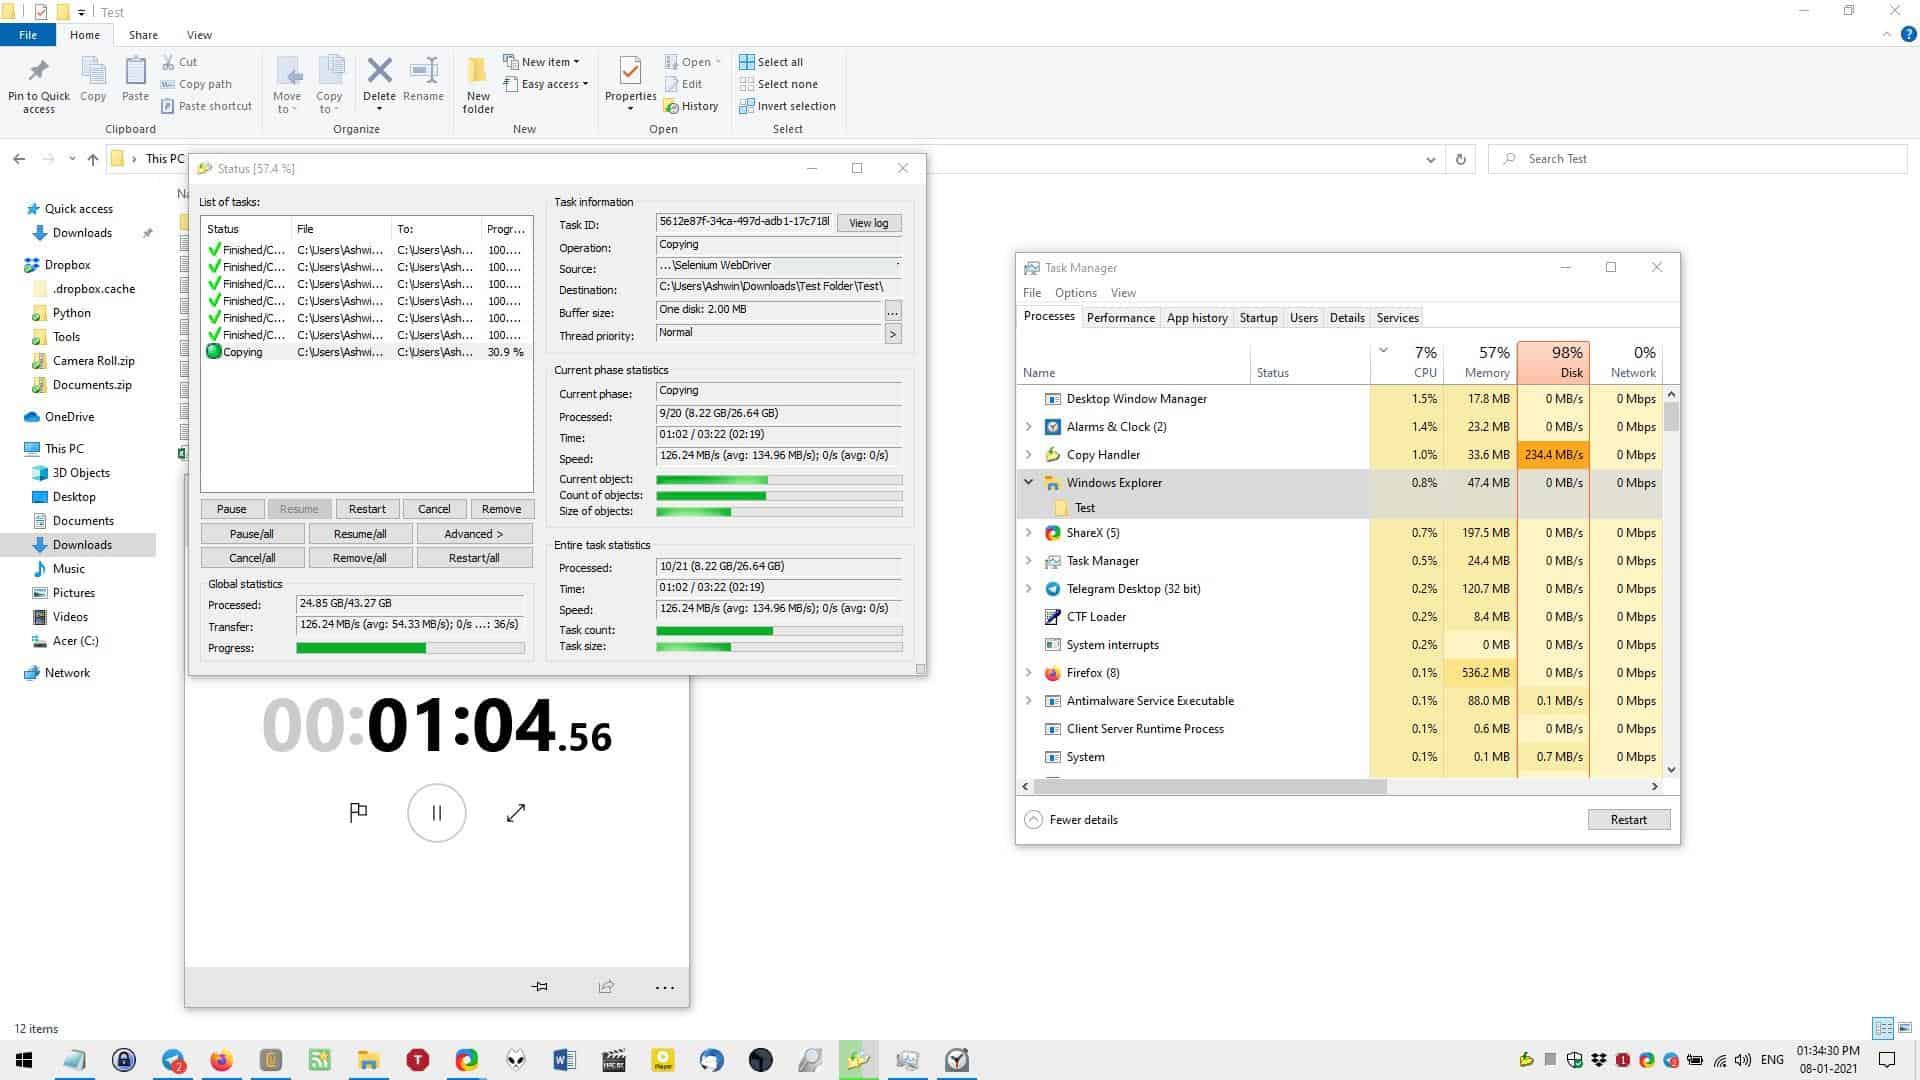This screenshot has height=1080, width=1920.
Task: Expand Alarms & Clock process group
Action: (x=1028, y=427)
